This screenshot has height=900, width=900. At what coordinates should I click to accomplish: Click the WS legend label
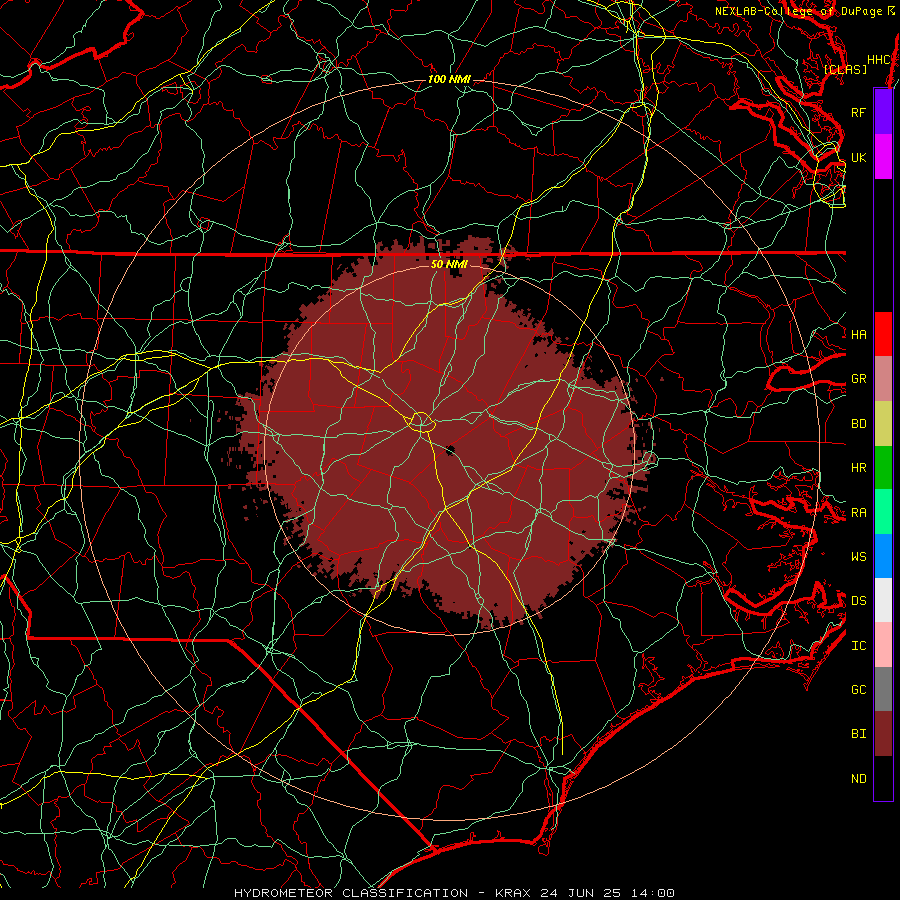click(x=859, y=556)
